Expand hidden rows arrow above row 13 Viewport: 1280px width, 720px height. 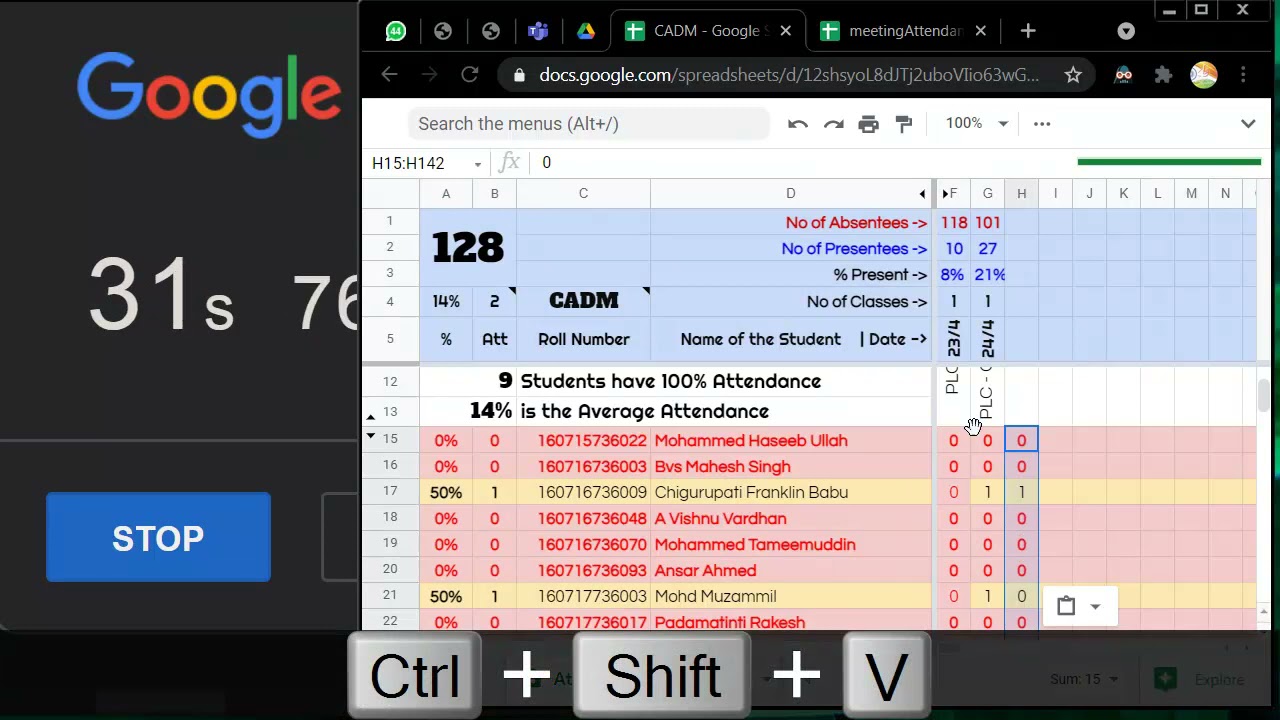[371, 417]
